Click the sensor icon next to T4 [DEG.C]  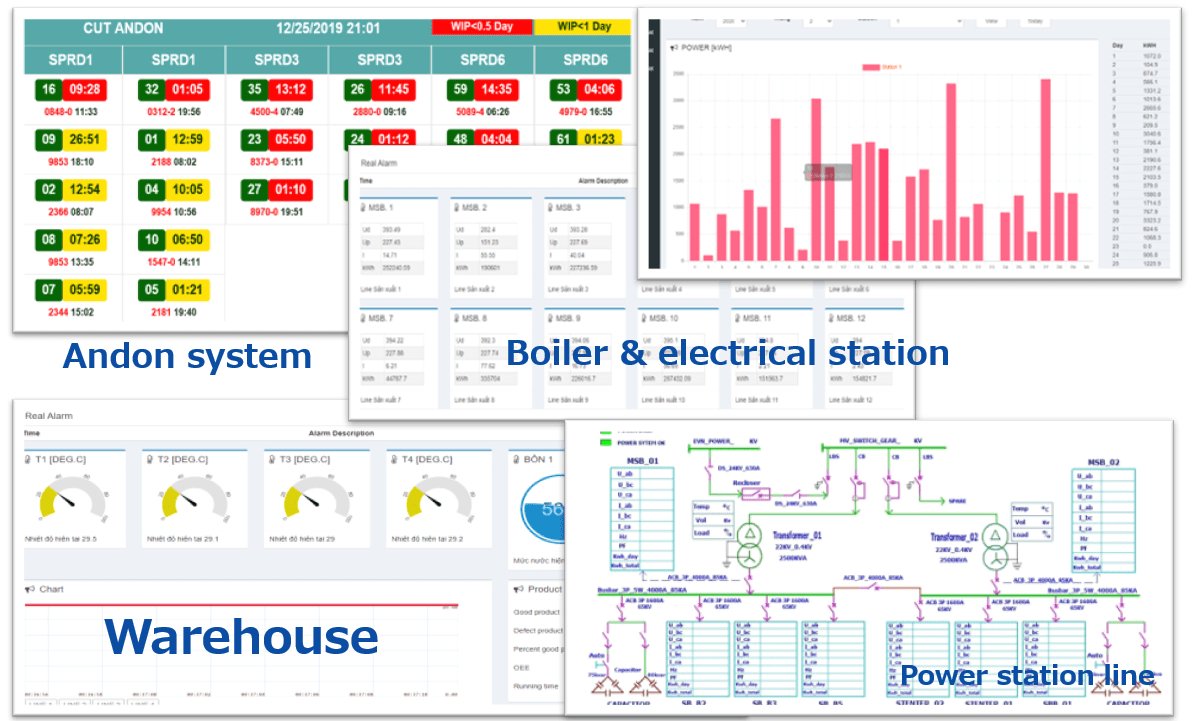tap(394, 459)
